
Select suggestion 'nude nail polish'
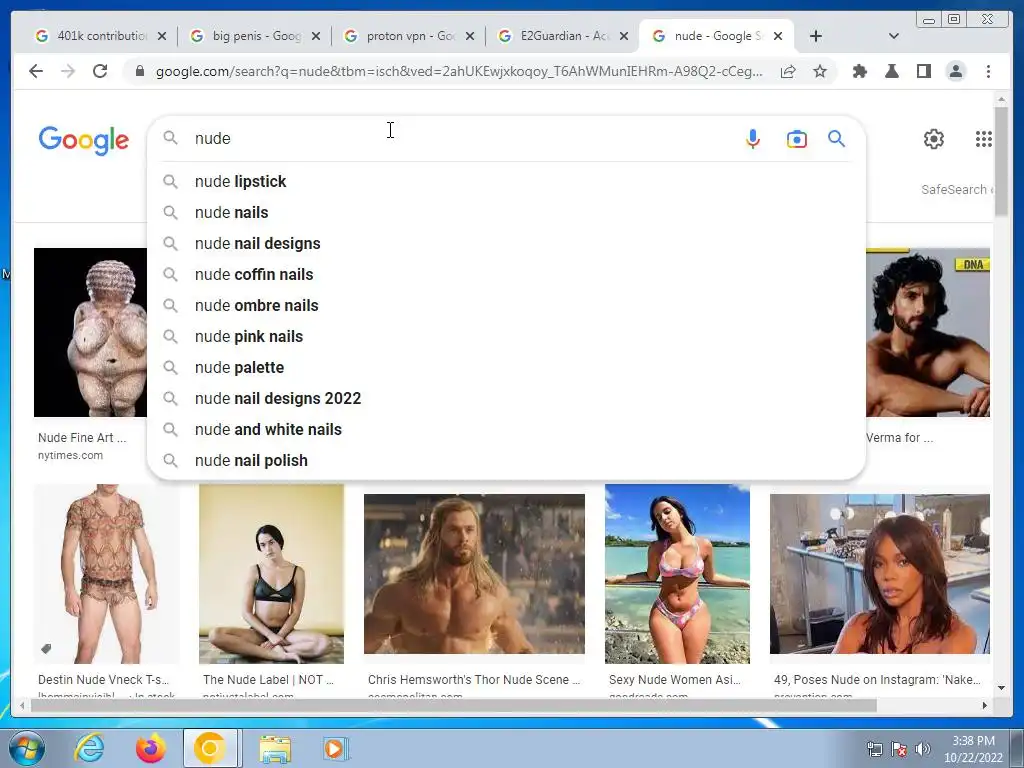[x=507, y=460]
